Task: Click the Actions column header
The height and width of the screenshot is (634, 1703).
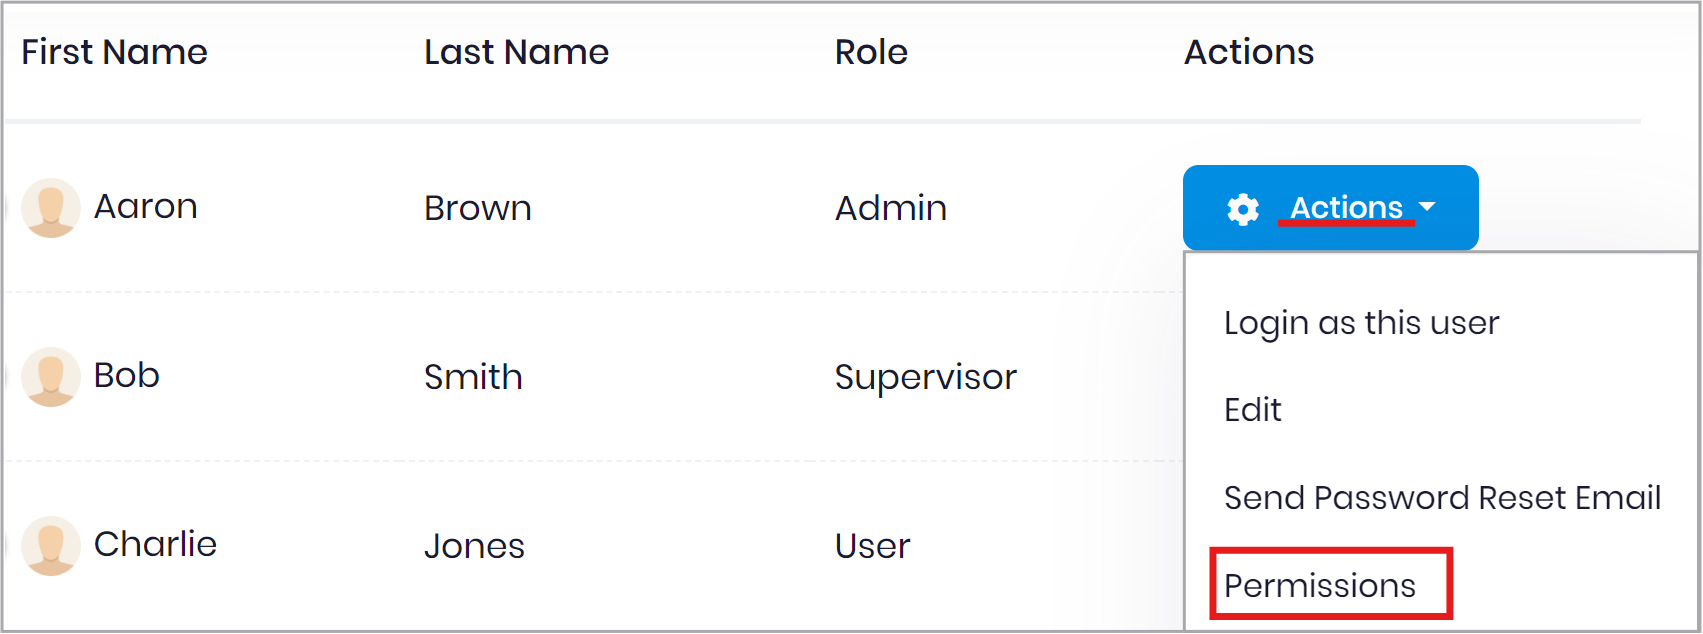Action: click(1249, 52)
